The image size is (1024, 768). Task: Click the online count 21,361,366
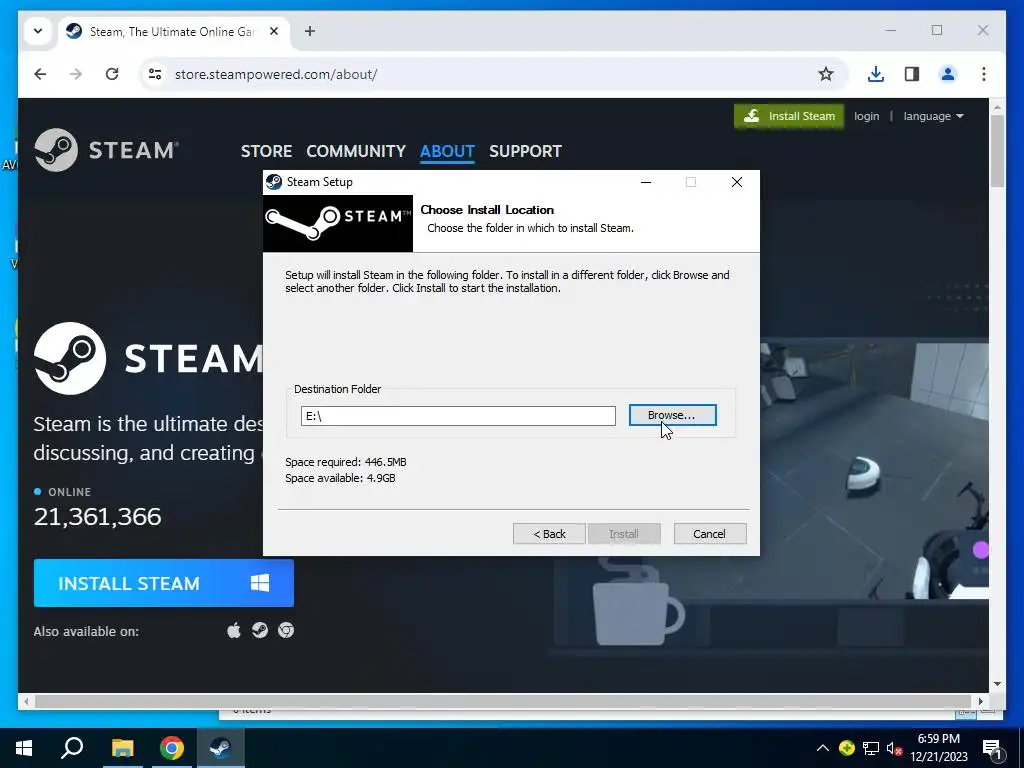click(97, 517)
